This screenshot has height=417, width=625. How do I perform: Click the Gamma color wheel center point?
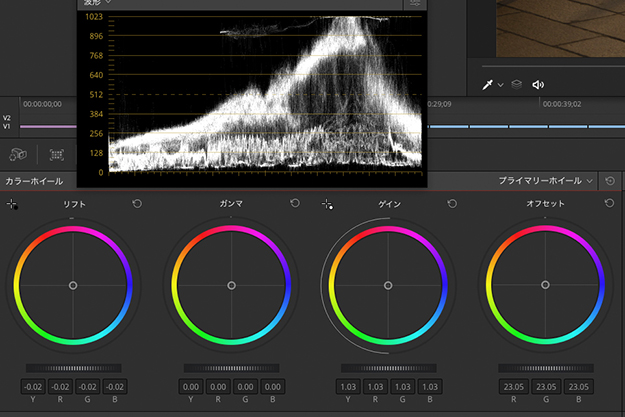click(x=231, y=285)
